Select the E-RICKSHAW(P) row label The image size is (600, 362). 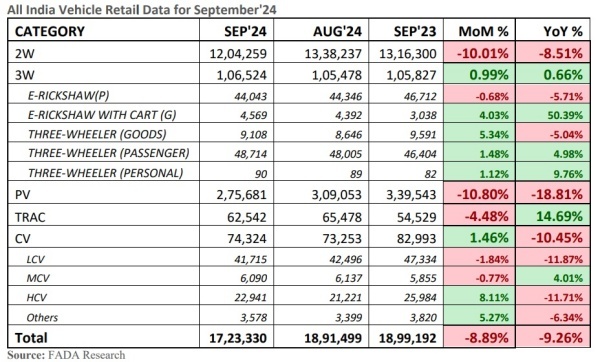68,95
